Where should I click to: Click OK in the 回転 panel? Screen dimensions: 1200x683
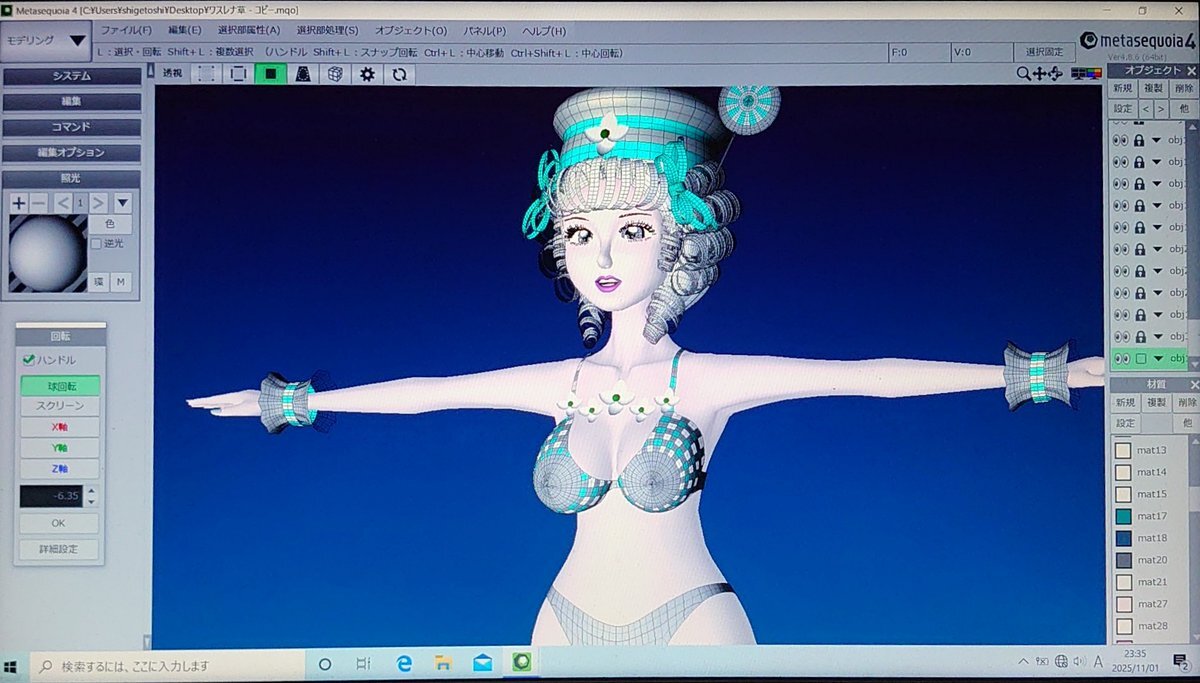pyautogui.click(x=59, y=523)
